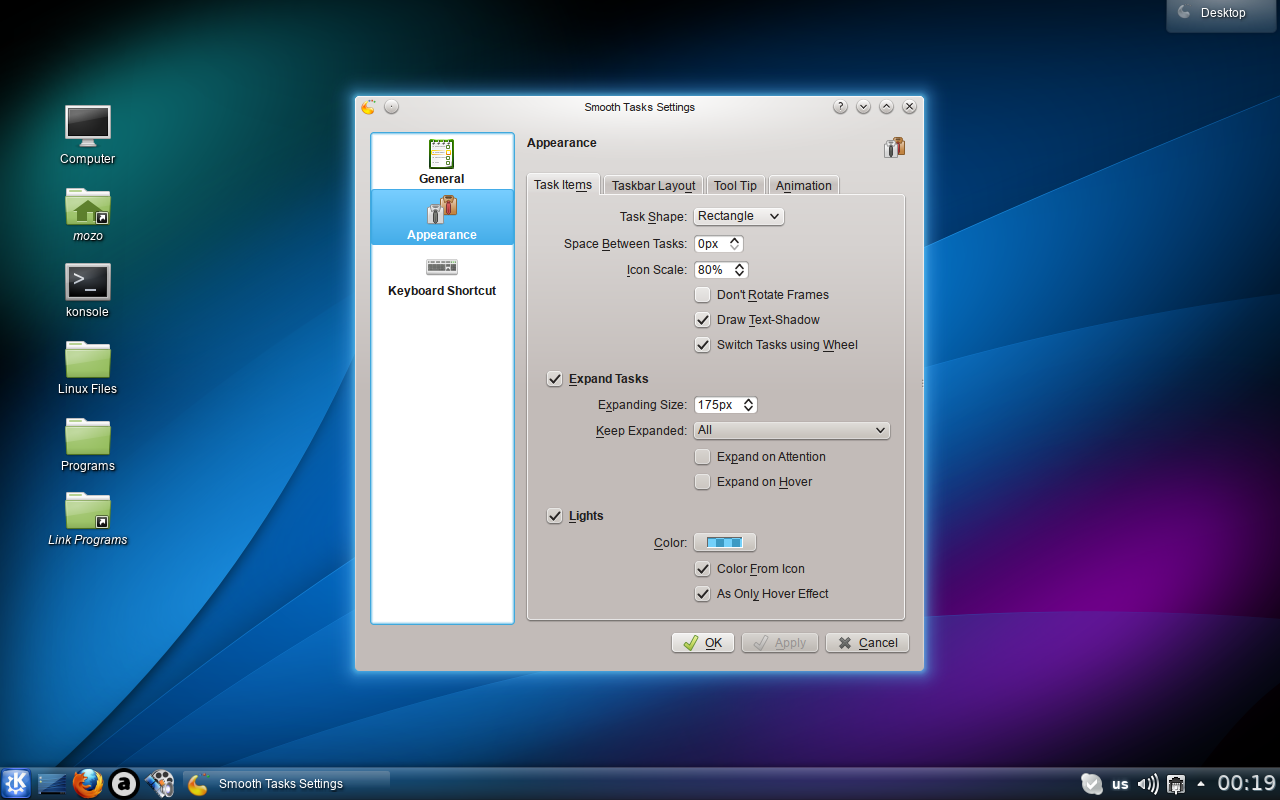The image size is (1280, 800).
Task: Enable the Don't Rotate Frames checkbox
Action: pyautogui.click(x=703, y=295)
